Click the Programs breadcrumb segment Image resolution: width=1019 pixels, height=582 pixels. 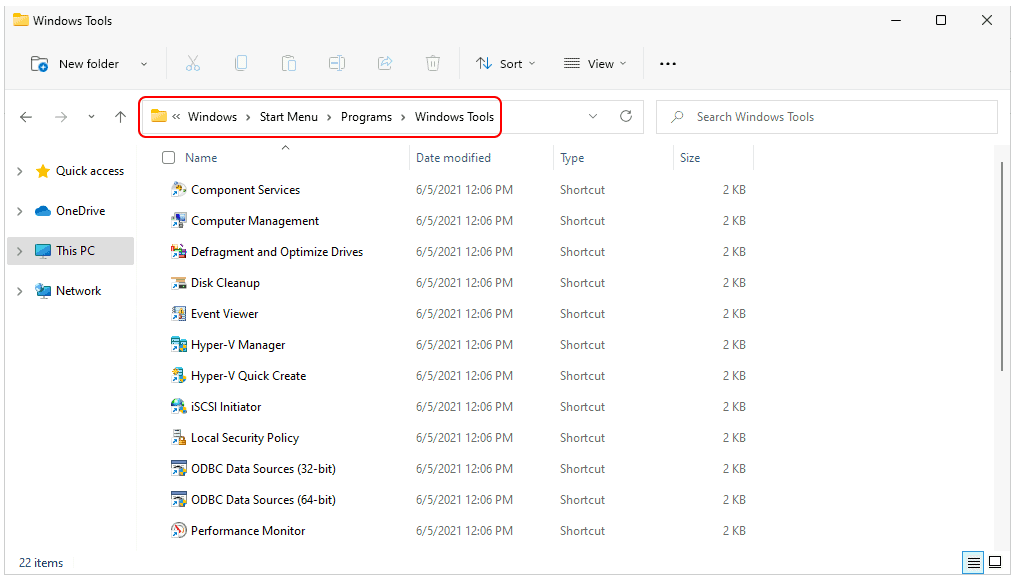click(x=367, y=117)
